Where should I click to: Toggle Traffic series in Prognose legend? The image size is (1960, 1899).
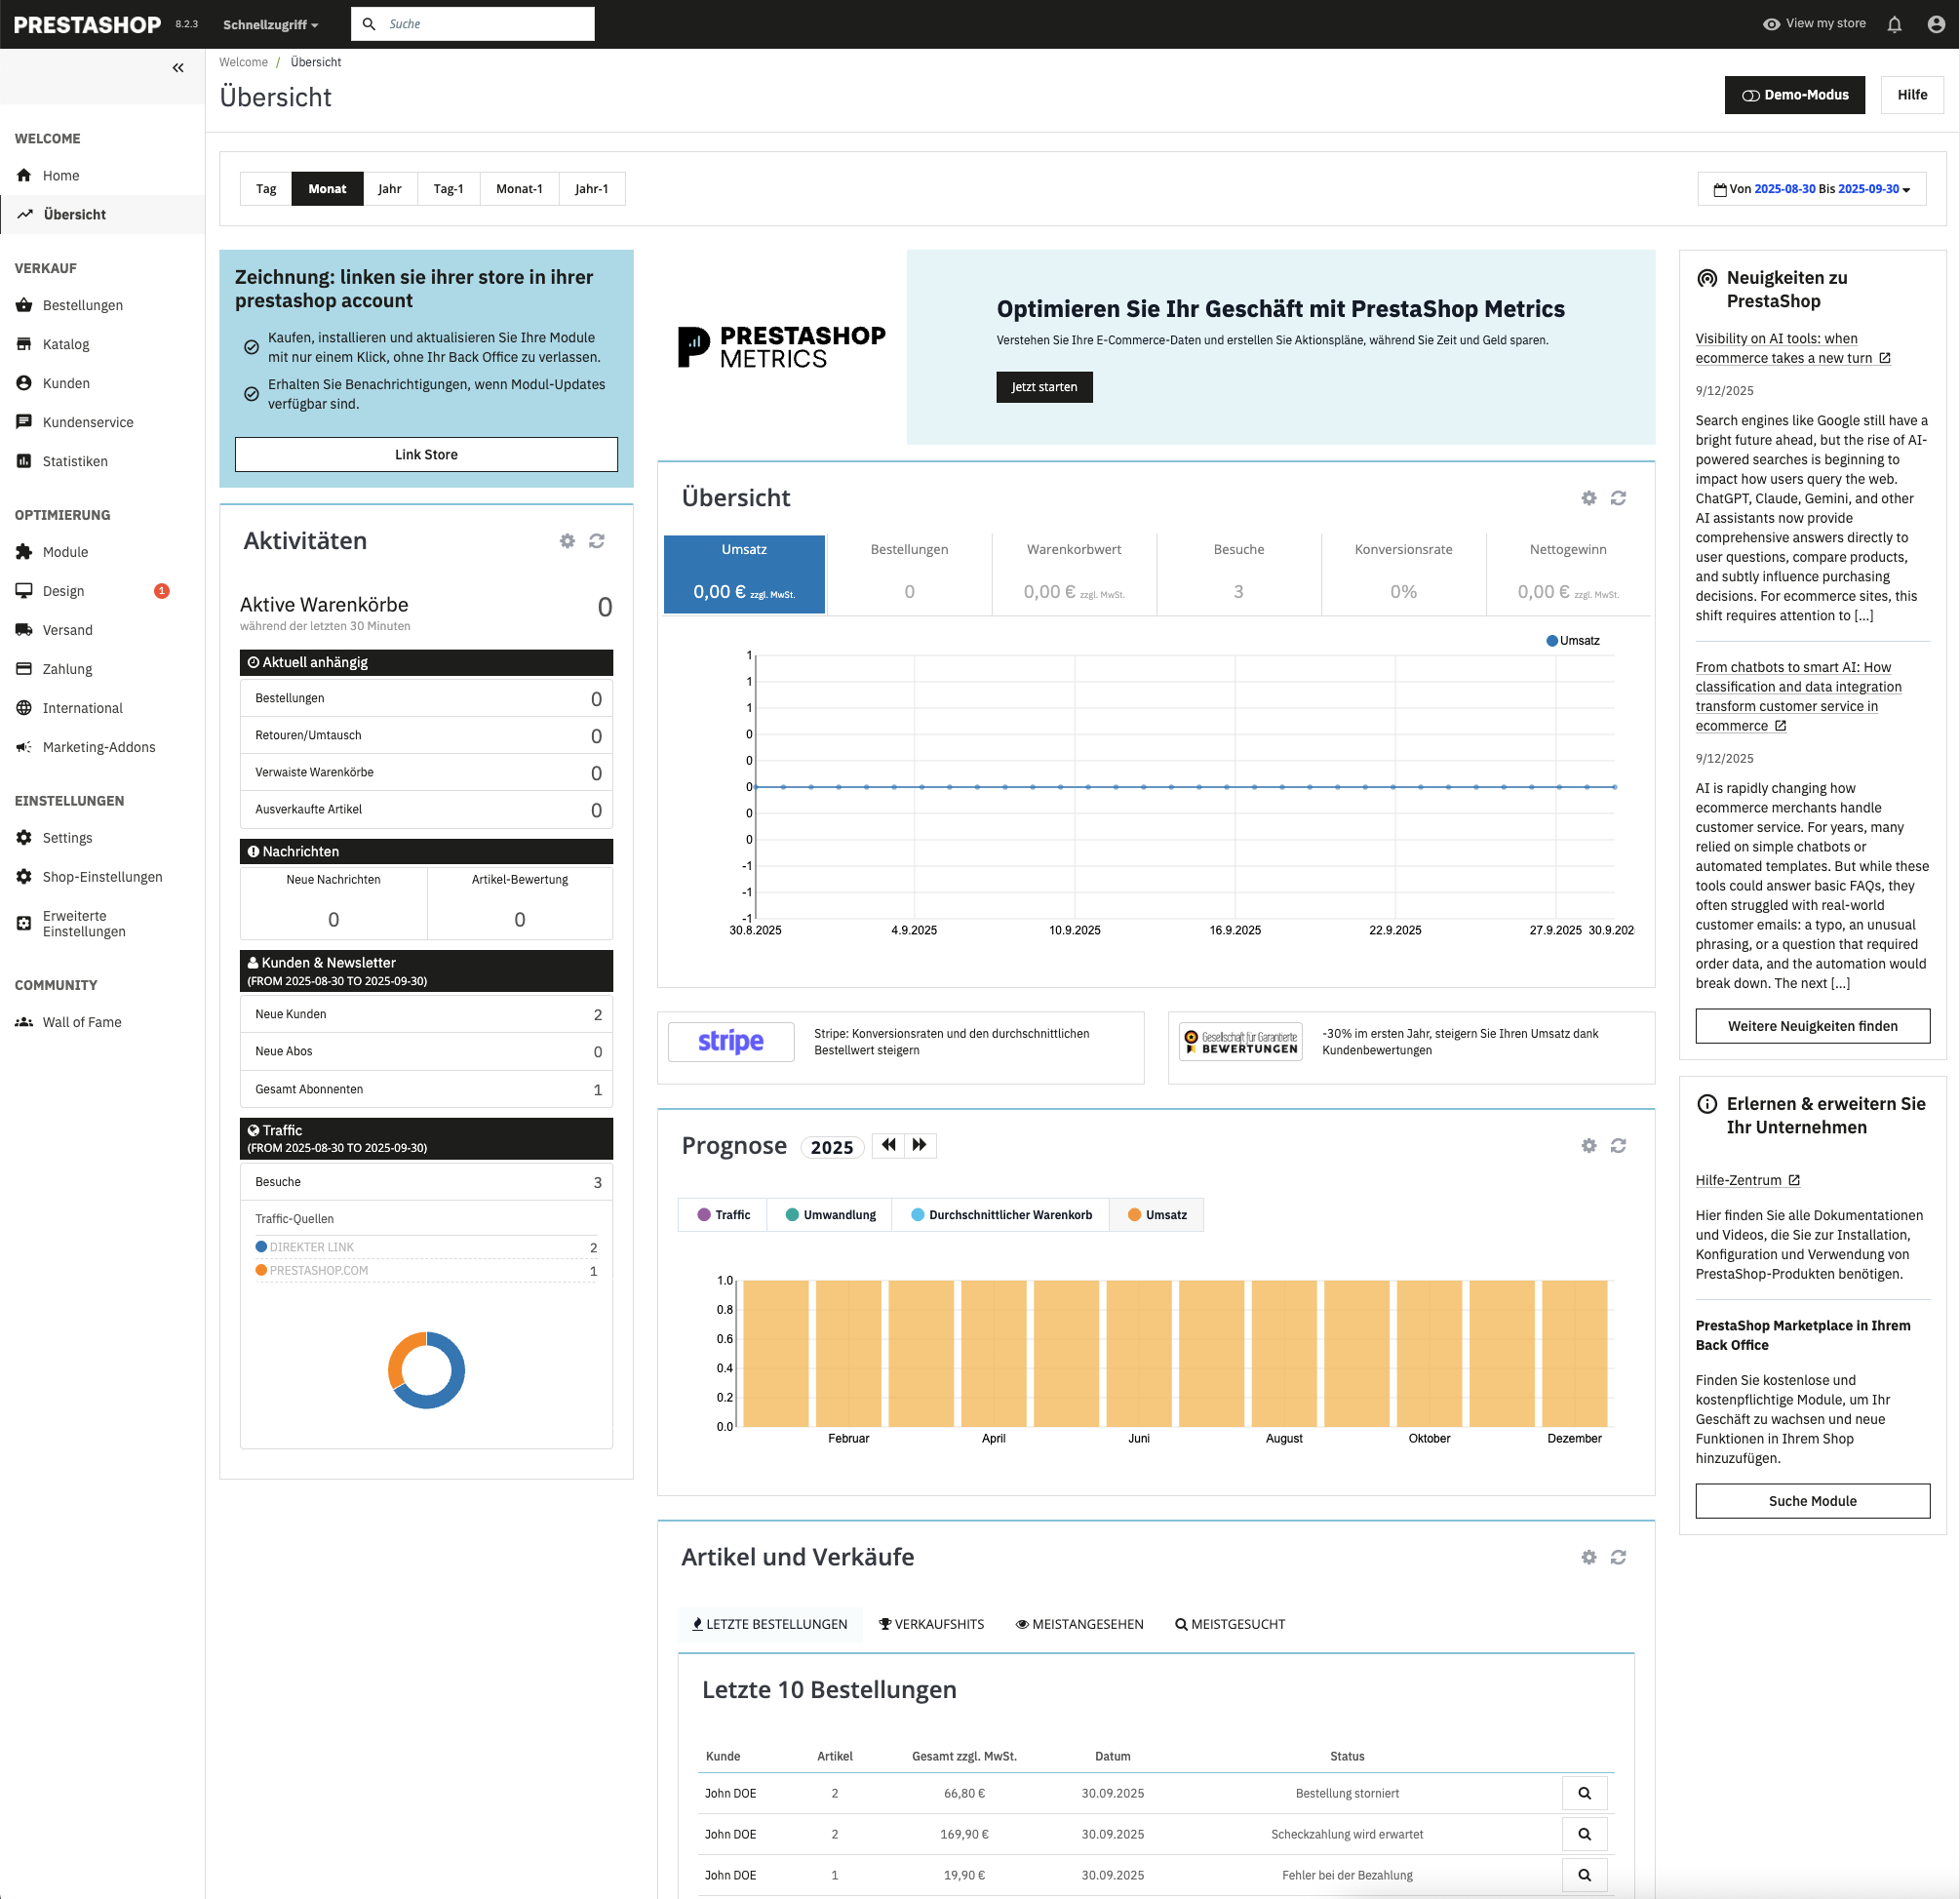click(723, 1215)
